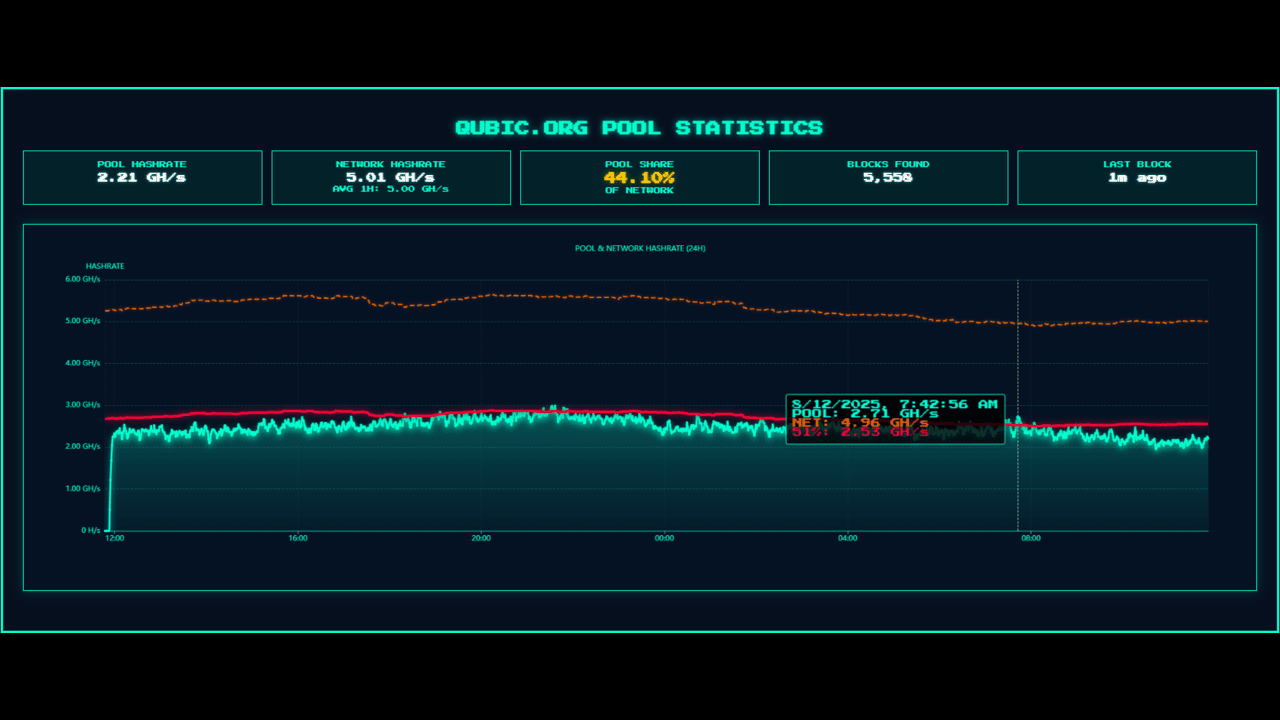Select the 2.21 GH/s pool hashrate value
The image size is (1280, 720).
142,177
